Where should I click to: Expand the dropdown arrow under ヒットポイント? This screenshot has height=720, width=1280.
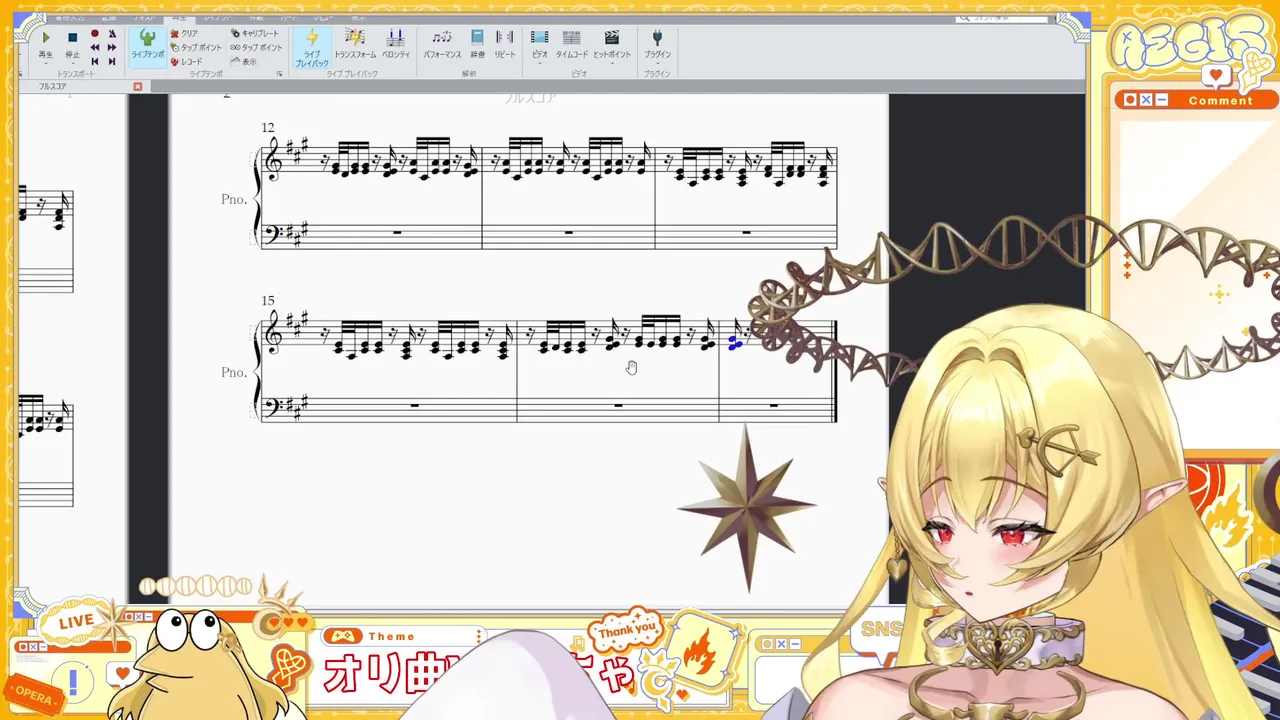(x=611, y=63)
